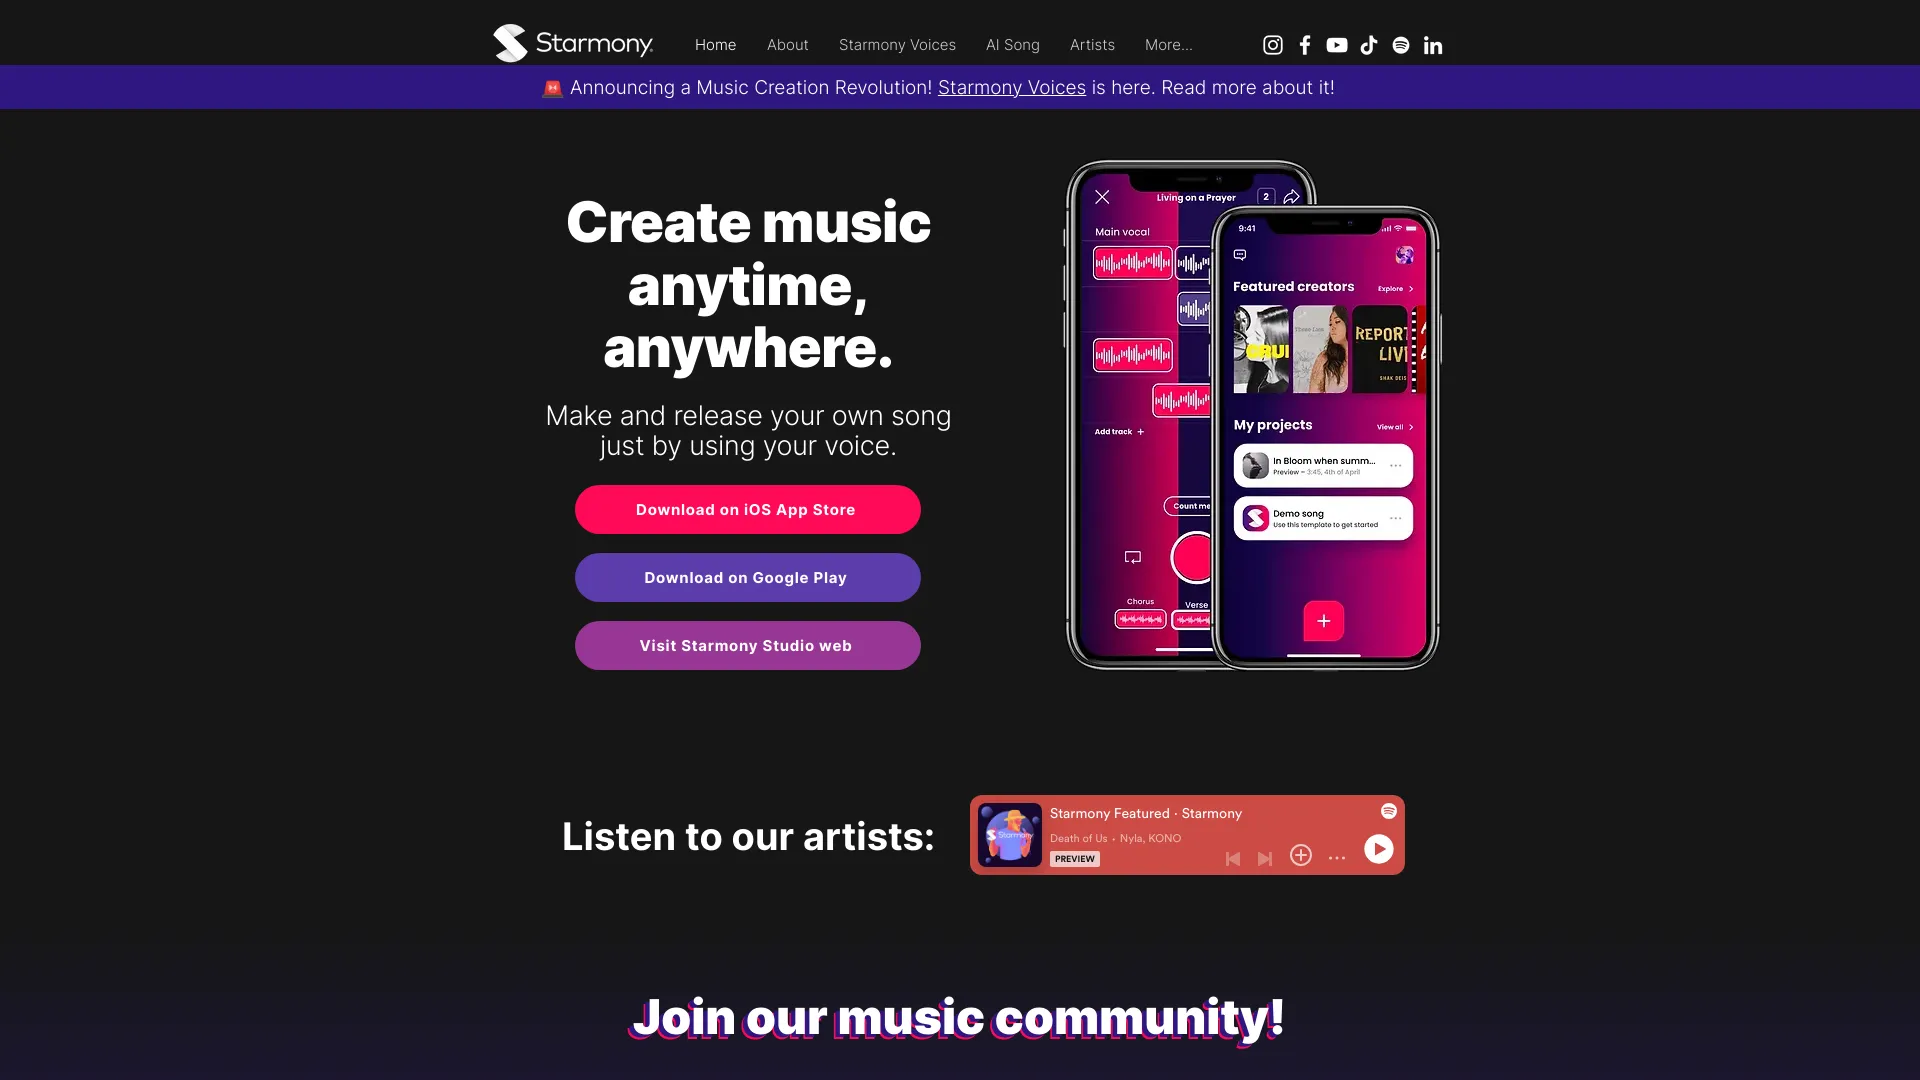Open Starmony TikTok profile
The height and width of the screenshot is (1080, 1920).
point(1367,44)
